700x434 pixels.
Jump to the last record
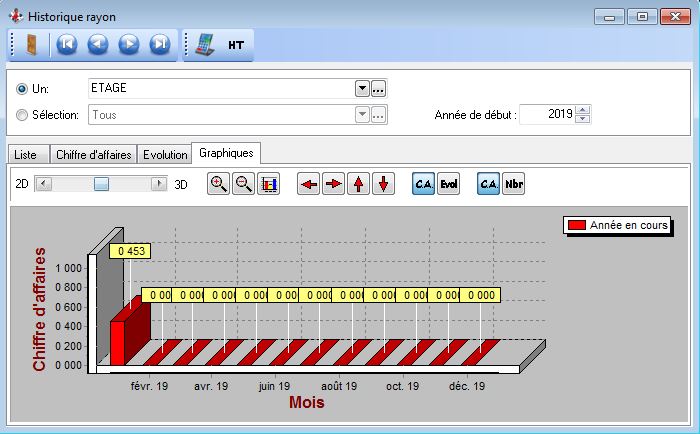coord(159,44)
